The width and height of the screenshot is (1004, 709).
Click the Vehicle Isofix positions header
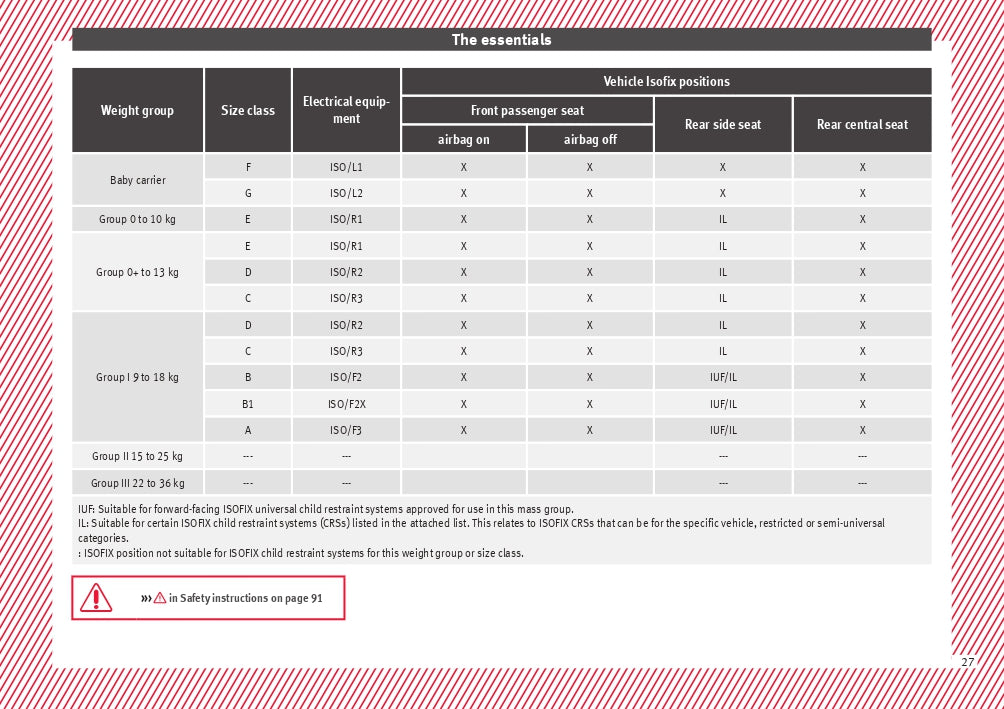coord(666,82)
